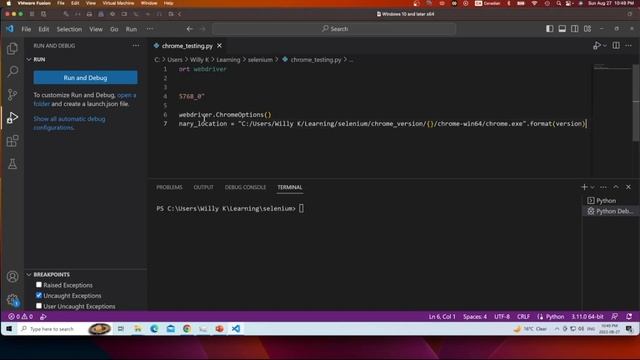Image resolution: width=640 pixels, height=360 pixels.
Task: Create a new terminal with plus icon
Action: click(584, 187)
